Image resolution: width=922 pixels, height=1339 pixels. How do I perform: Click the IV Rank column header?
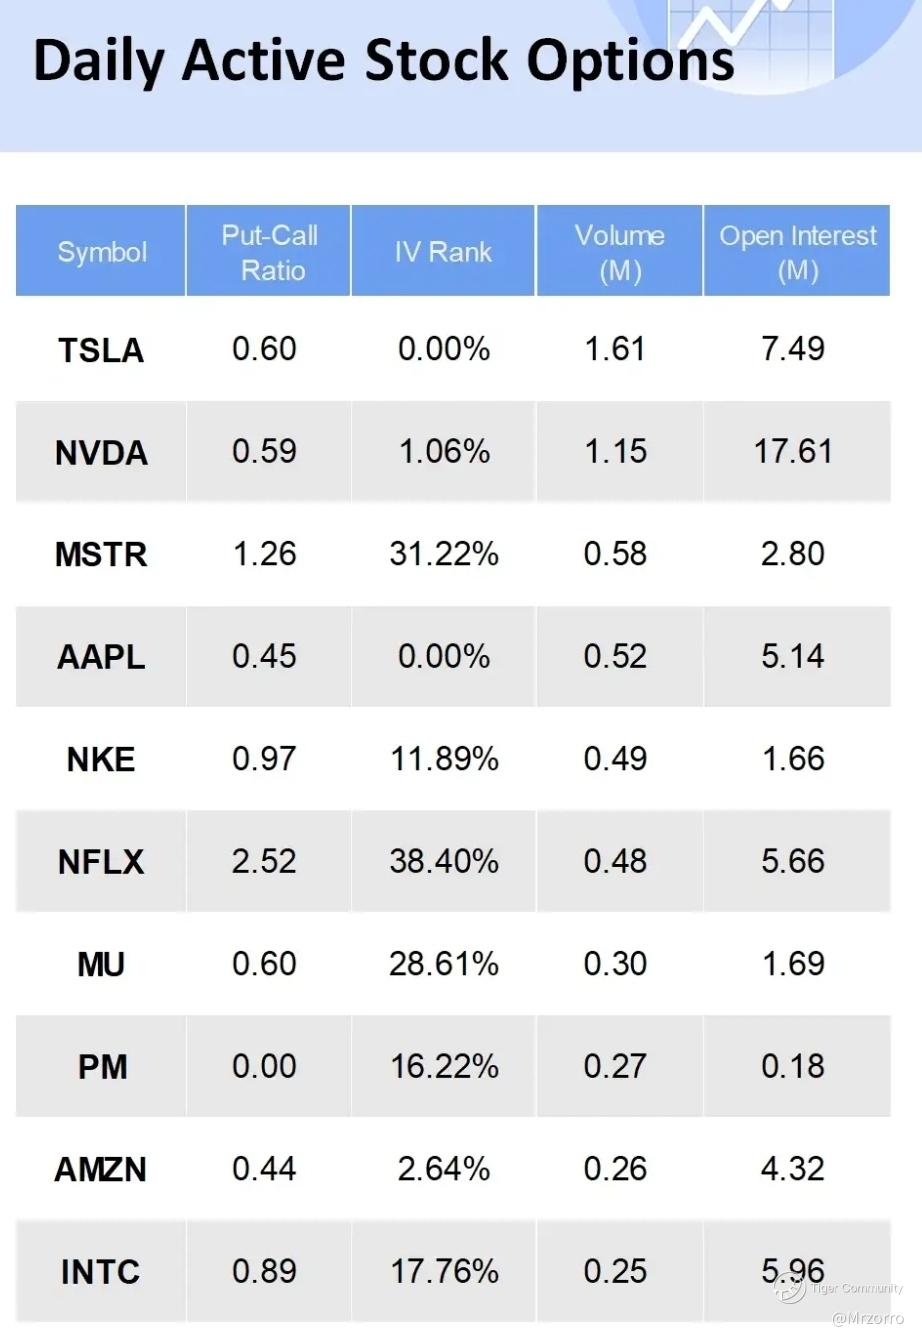[x=443, y=252]
